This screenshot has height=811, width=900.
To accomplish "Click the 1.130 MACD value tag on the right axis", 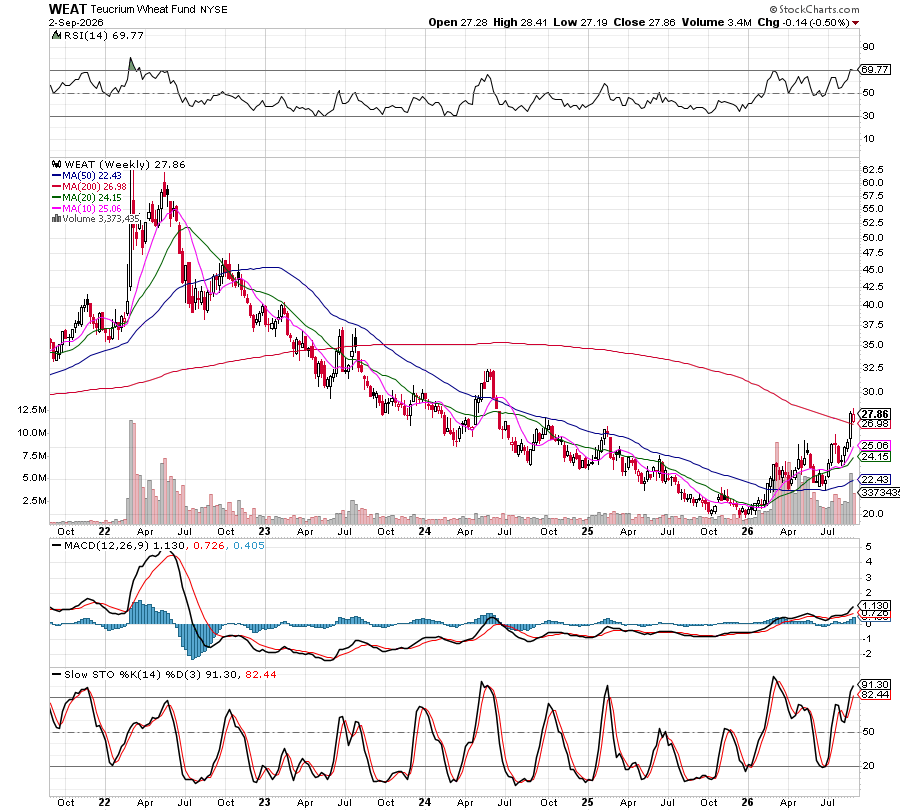I will [875, 606].
